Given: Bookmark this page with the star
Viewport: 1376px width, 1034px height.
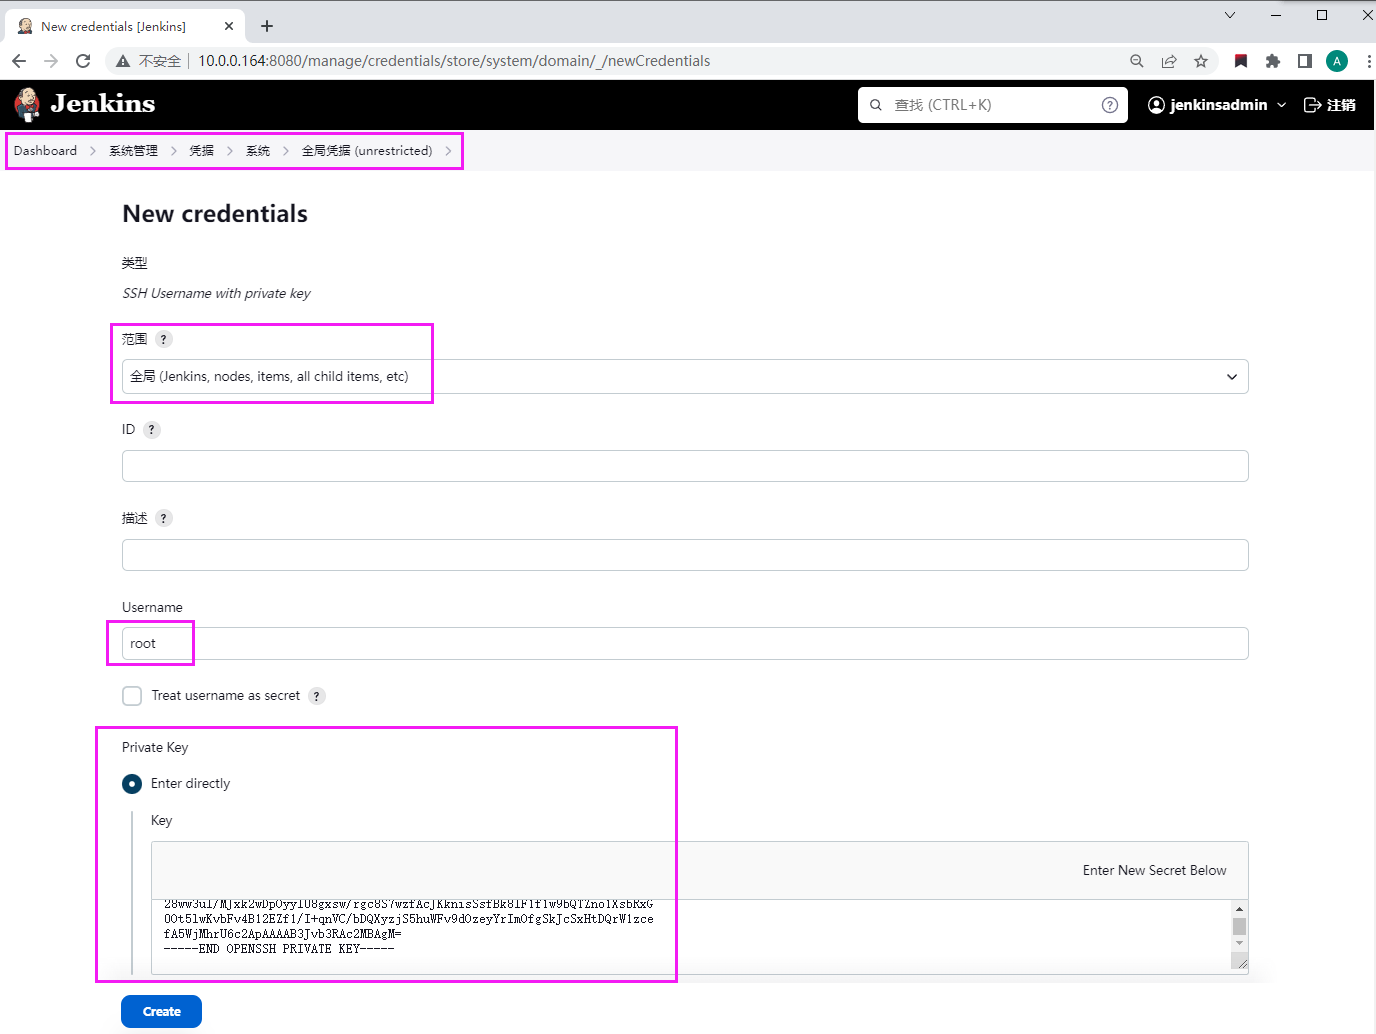Looking at the screenshot, I should pyautogui.click(x=1201, y=61).
